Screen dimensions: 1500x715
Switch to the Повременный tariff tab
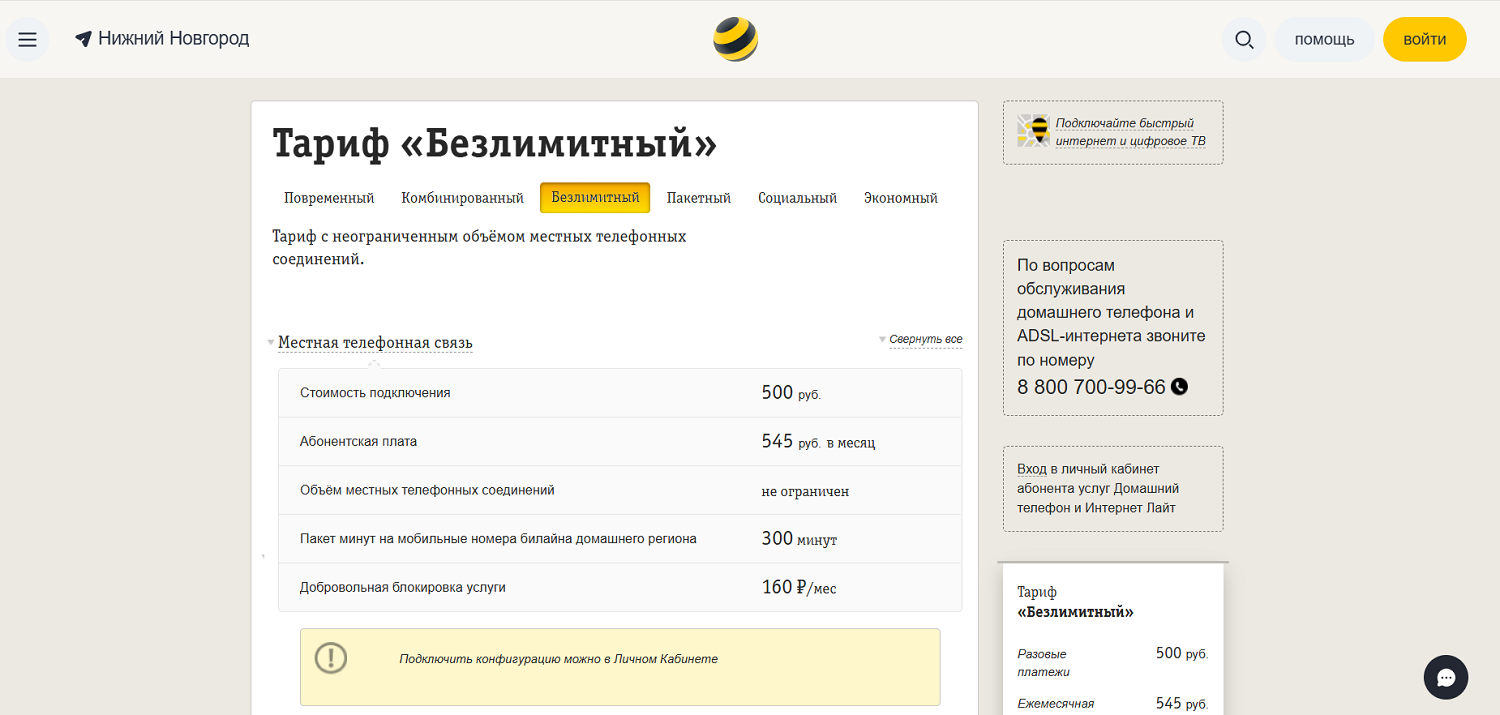coord(329,198)
